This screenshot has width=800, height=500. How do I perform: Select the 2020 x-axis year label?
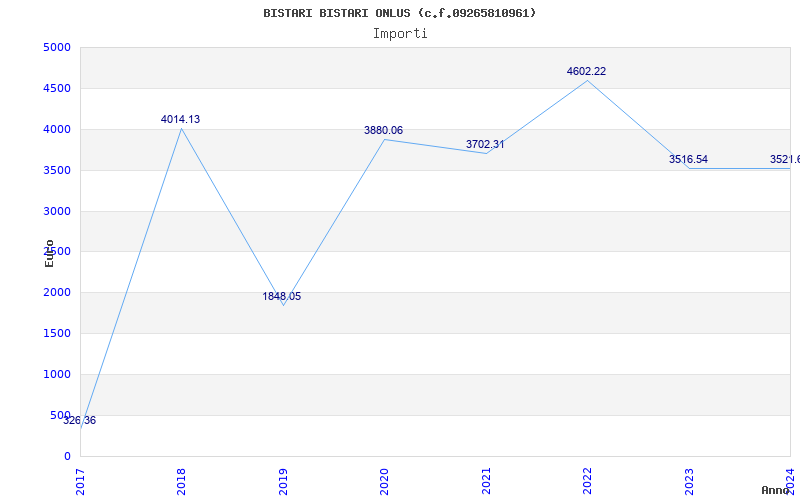384,482
